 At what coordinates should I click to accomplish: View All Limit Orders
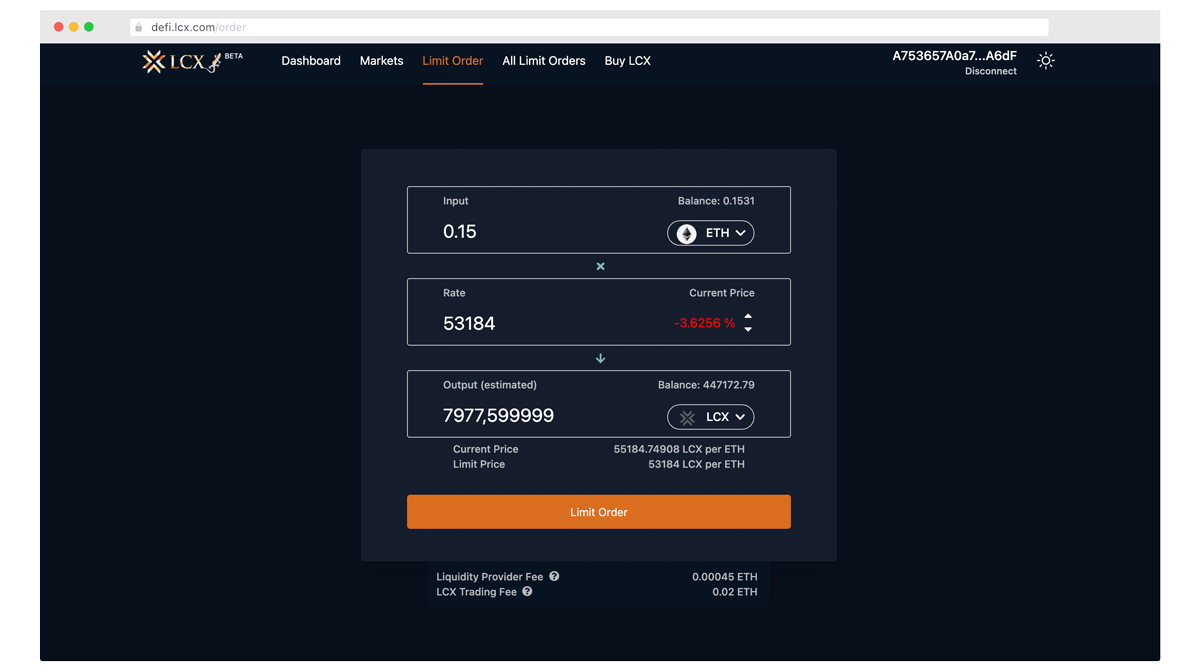544,61
